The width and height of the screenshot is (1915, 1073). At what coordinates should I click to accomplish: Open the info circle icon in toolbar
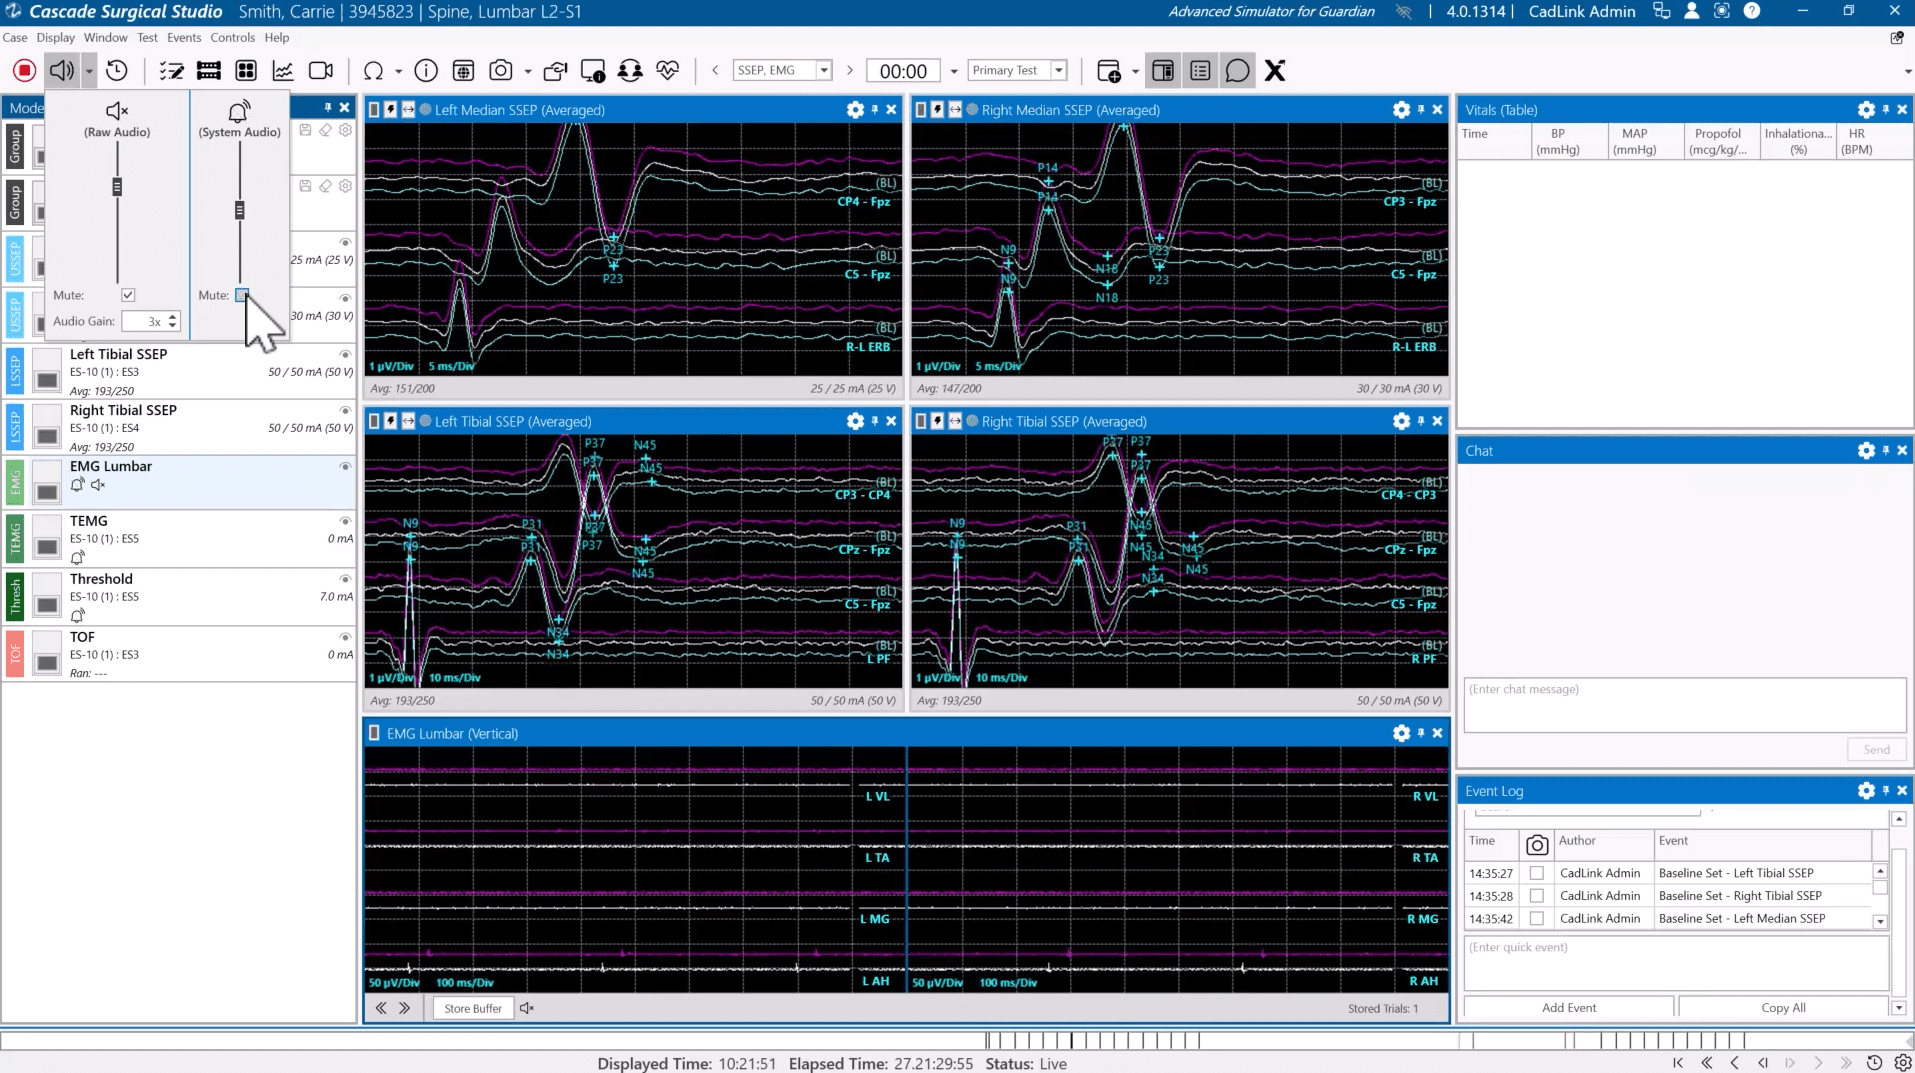tap(426, 71)
